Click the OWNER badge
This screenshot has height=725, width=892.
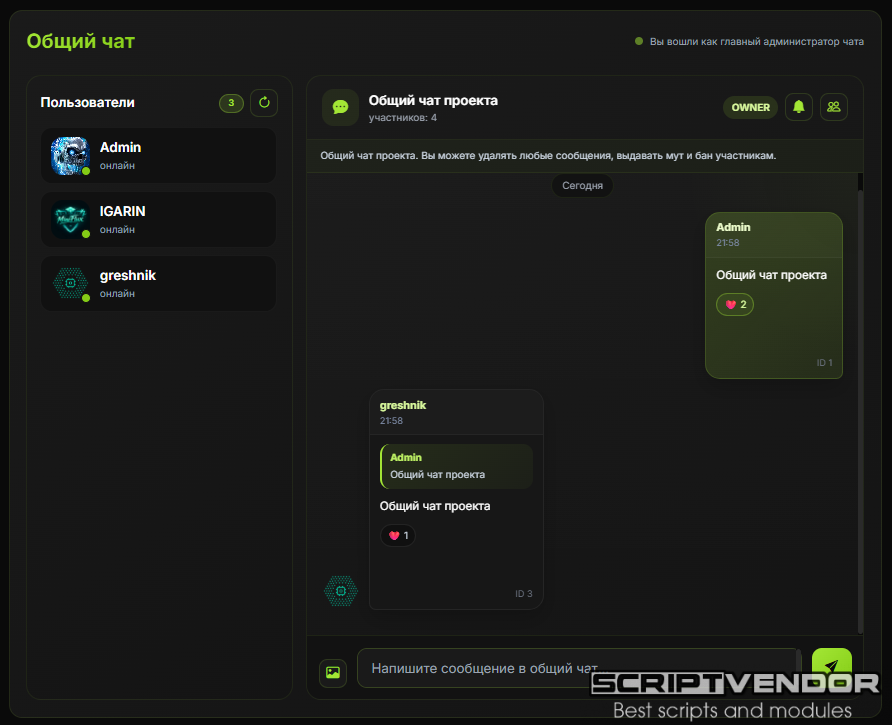tap(750, 107)
